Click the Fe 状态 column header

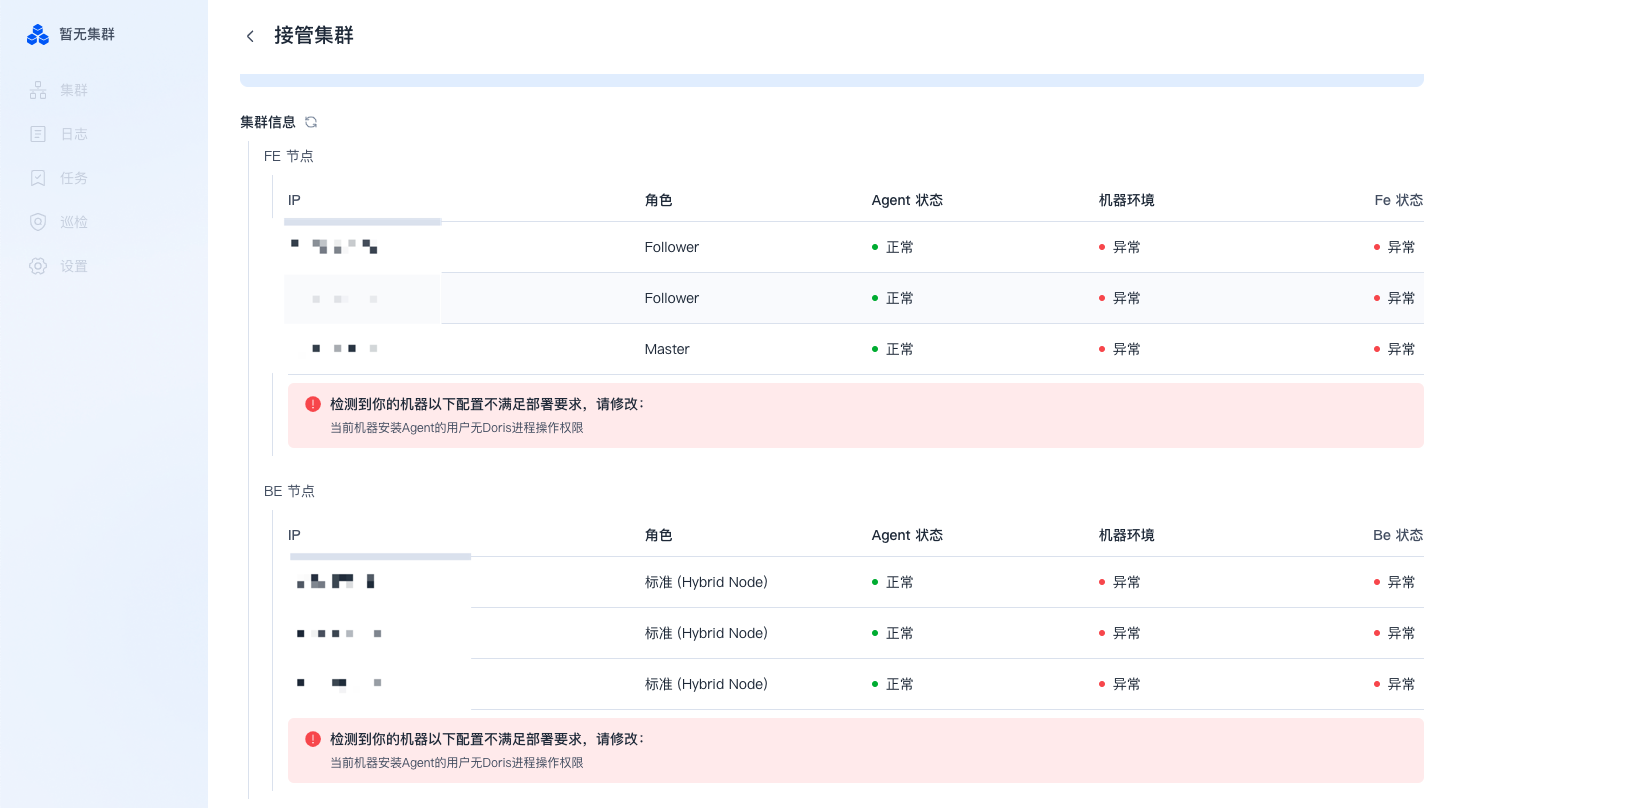click(x=1398, y=200)
